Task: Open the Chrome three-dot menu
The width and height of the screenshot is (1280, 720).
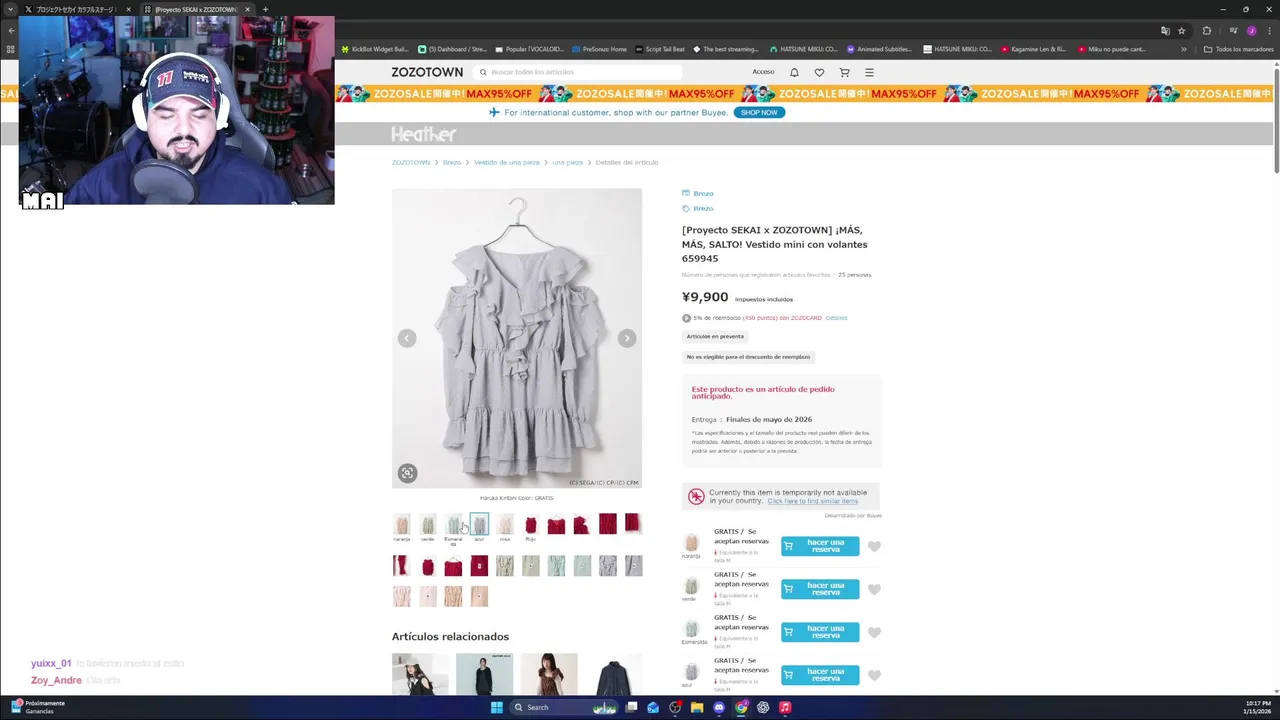Action: tap(1268, 30)
